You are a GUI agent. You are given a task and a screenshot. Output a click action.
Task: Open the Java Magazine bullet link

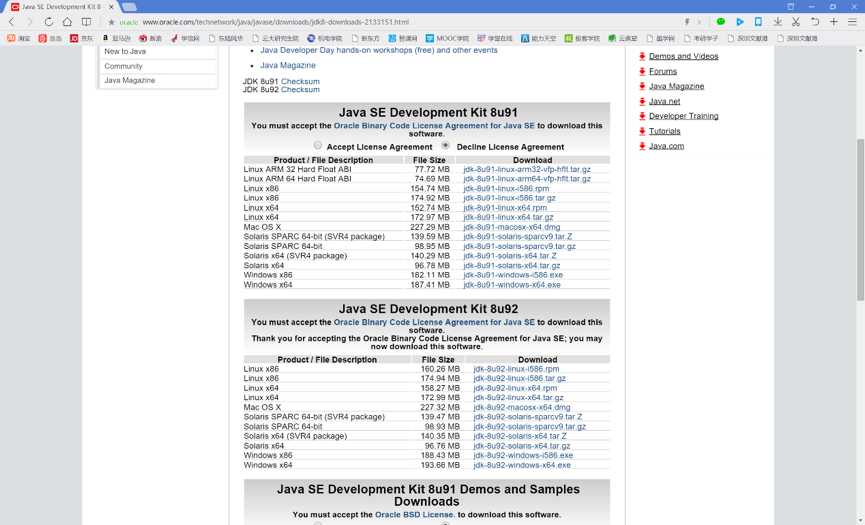[288, 65]
